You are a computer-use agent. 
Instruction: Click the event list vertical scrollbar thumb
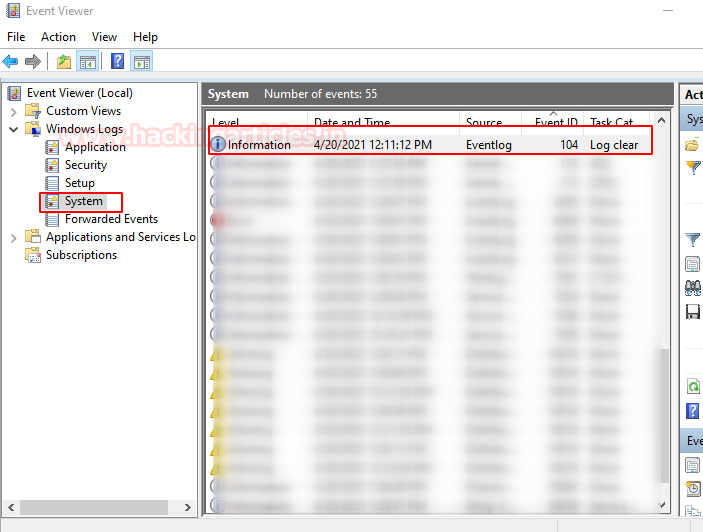click(664, 415)
